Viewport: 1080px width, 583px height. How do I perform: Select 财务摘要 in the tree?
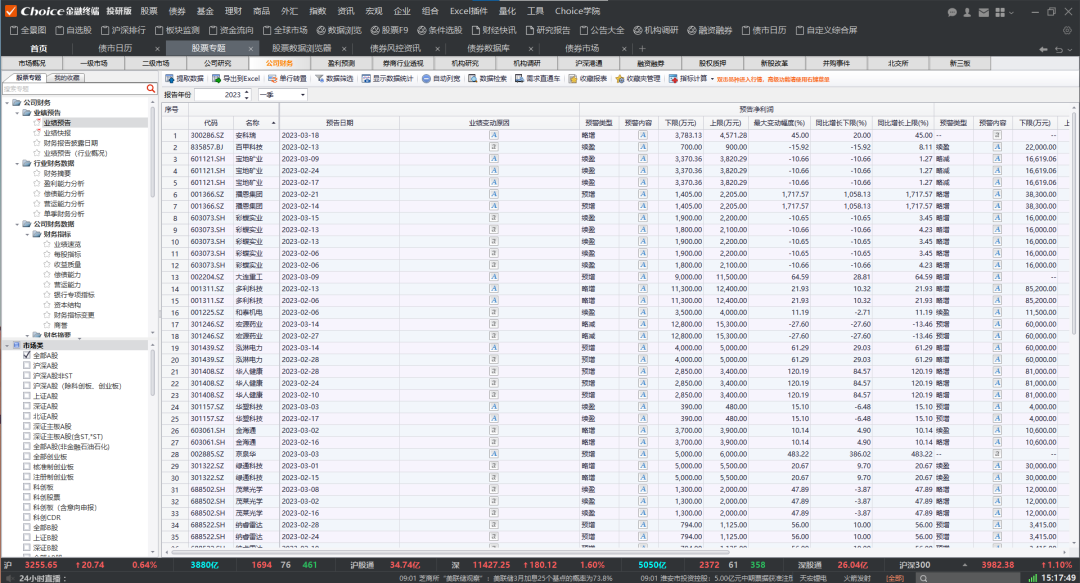(57, 174)
